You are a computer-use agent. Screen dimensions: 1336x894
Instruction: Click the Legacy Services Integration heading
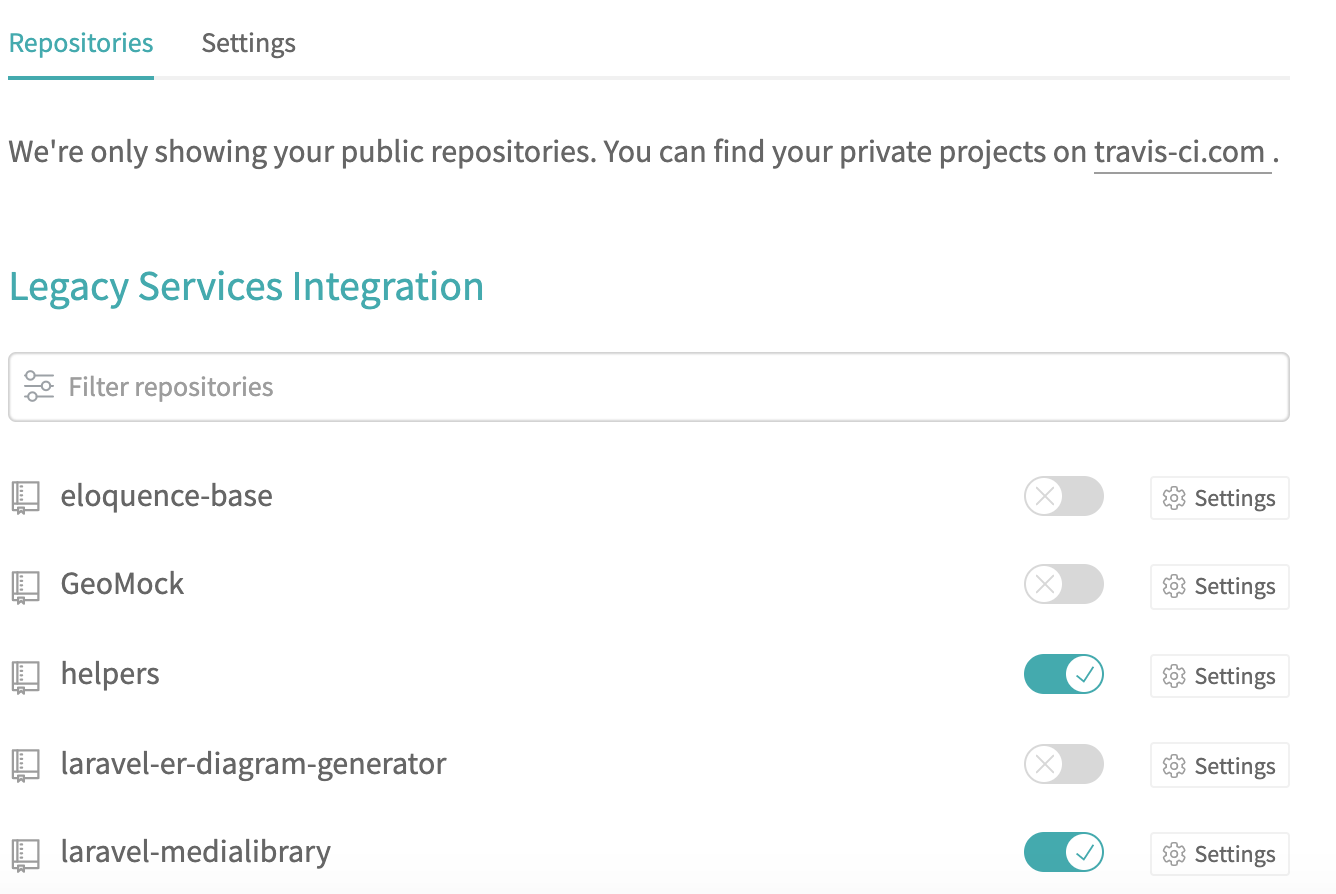[x=246, y=286]
